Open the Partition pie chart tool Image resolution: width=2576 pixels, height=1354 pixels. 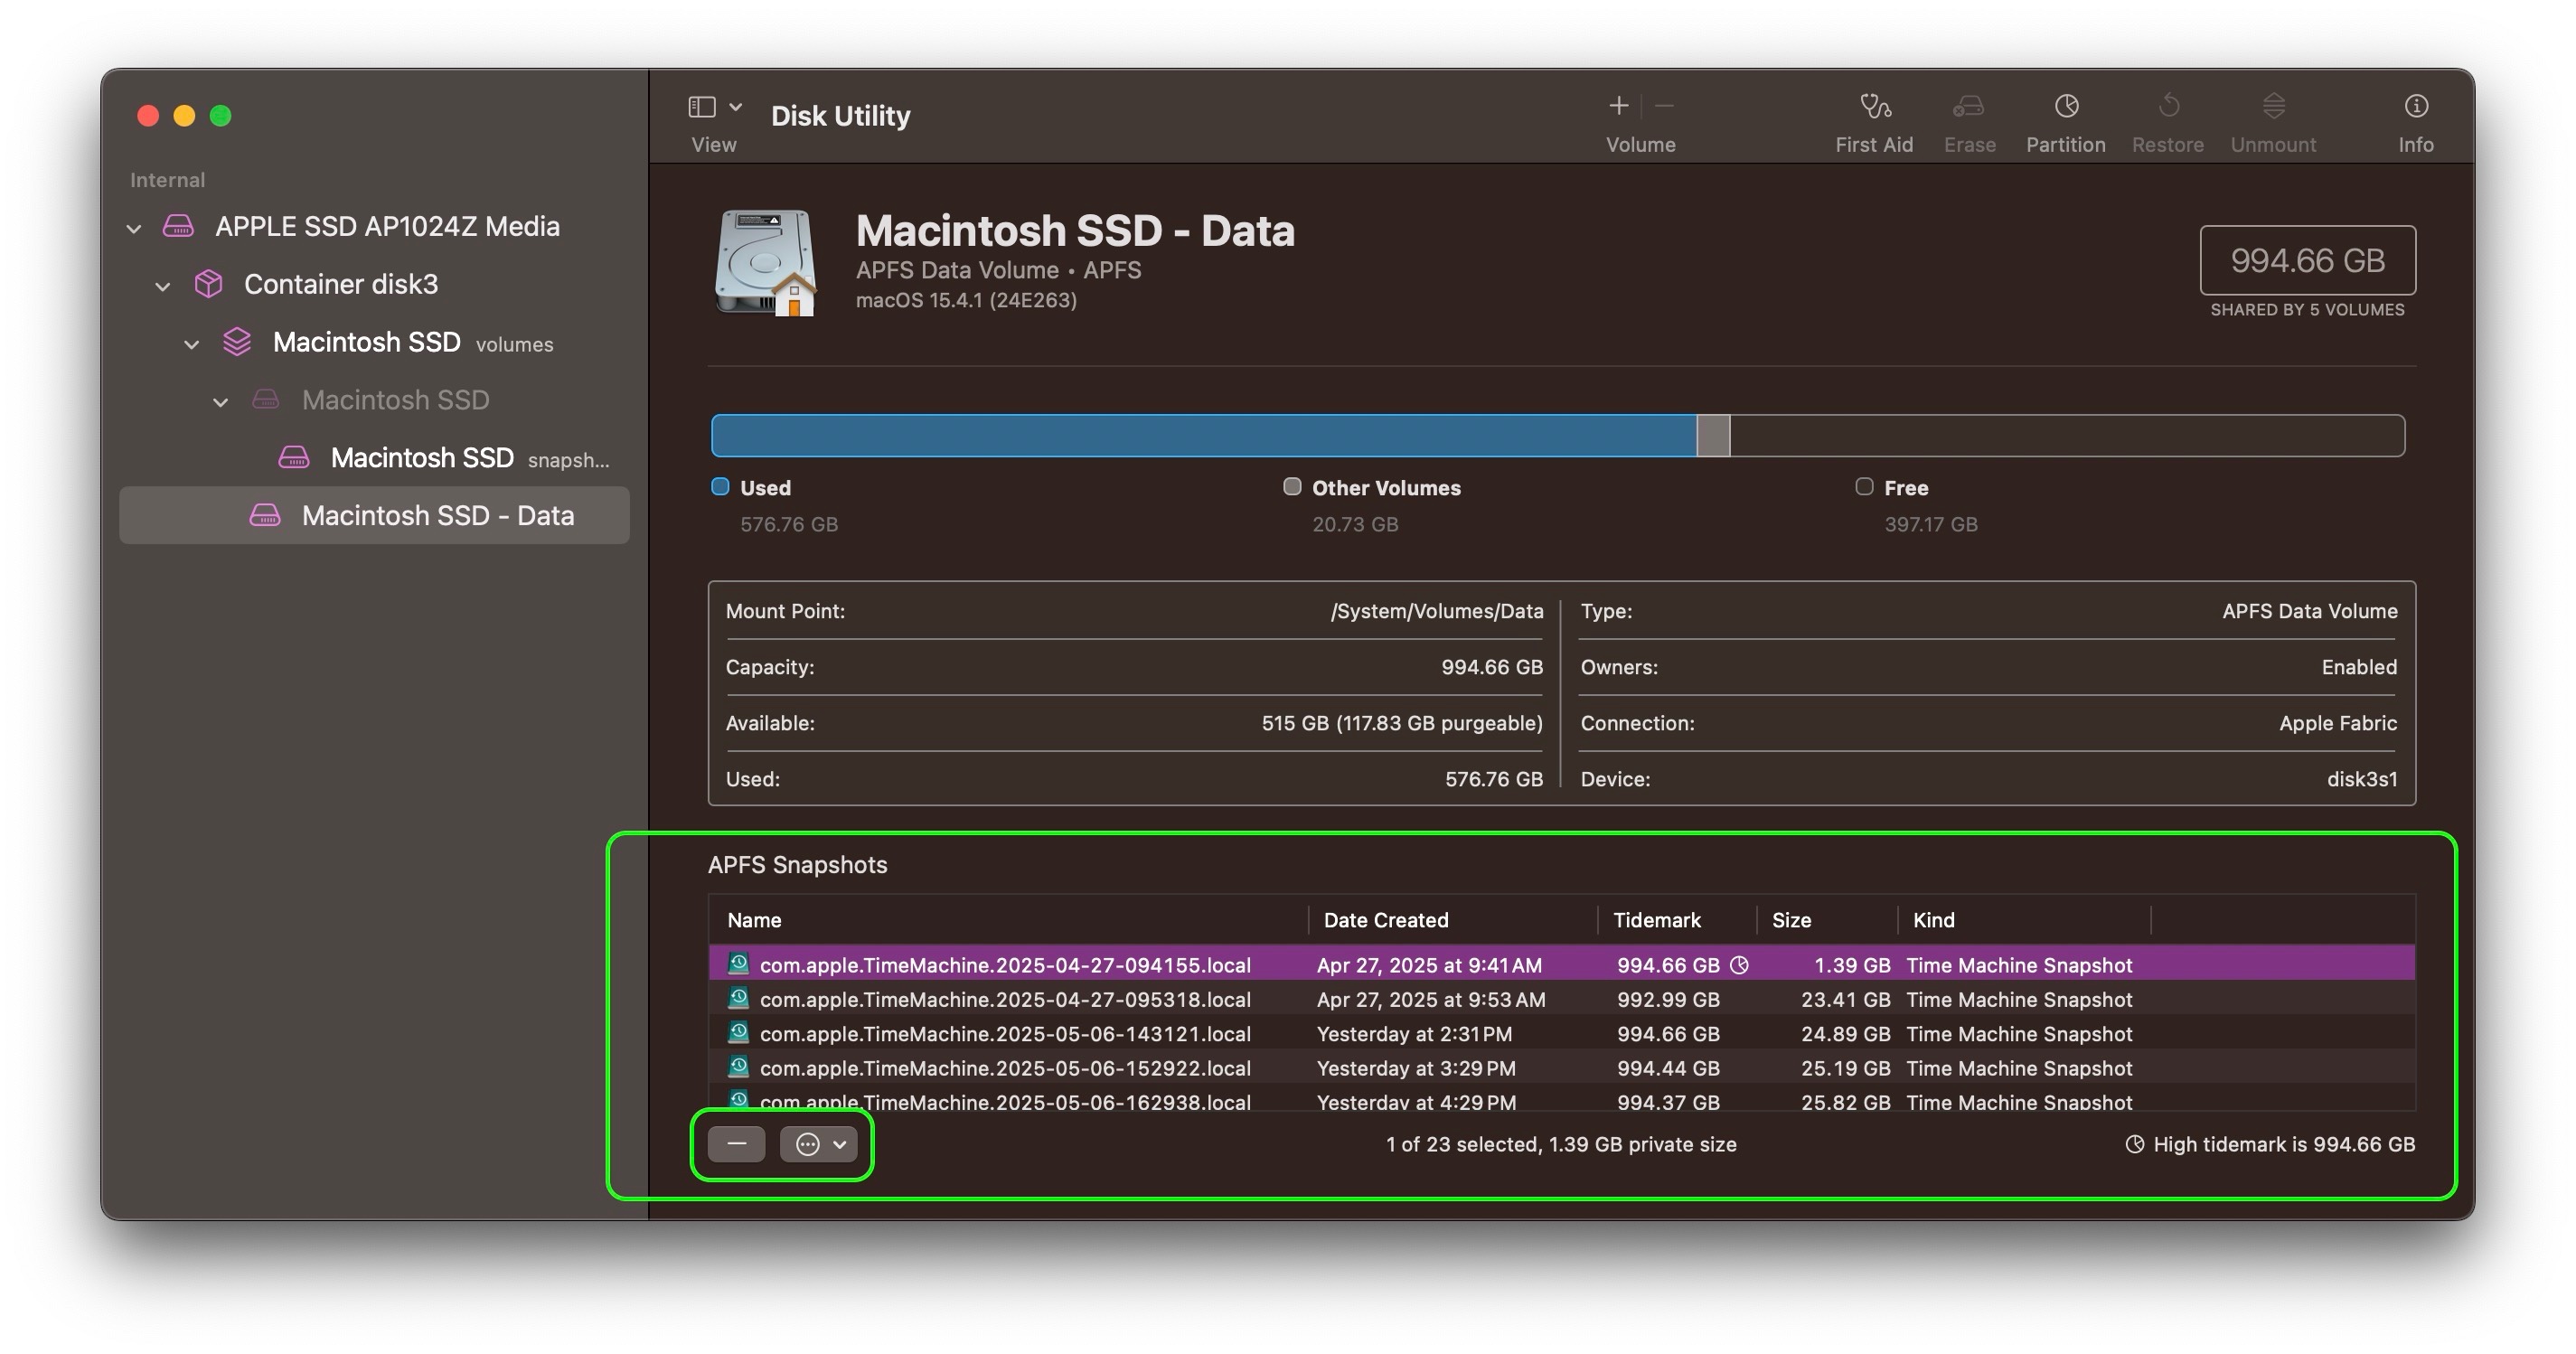[x=2066, y=106]
